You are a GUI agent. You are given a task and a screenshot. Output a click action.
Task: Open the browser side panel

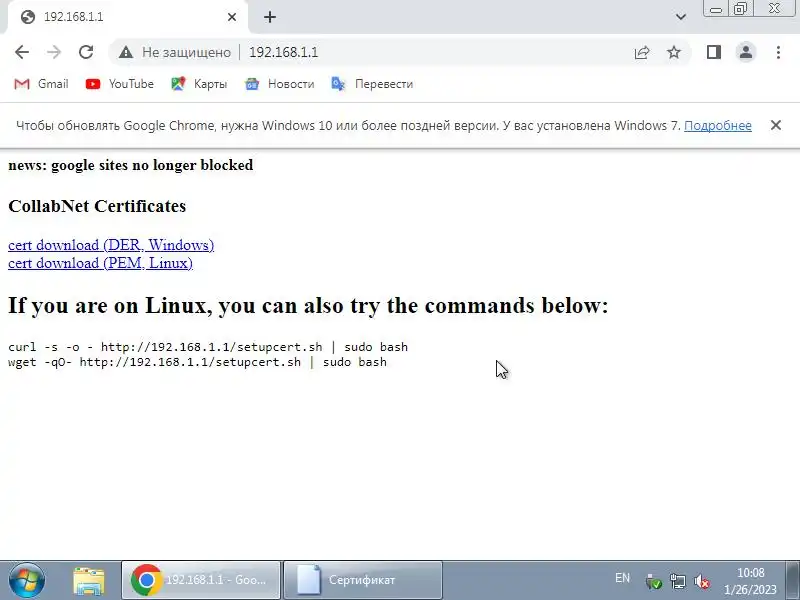[x=714, y=52]
